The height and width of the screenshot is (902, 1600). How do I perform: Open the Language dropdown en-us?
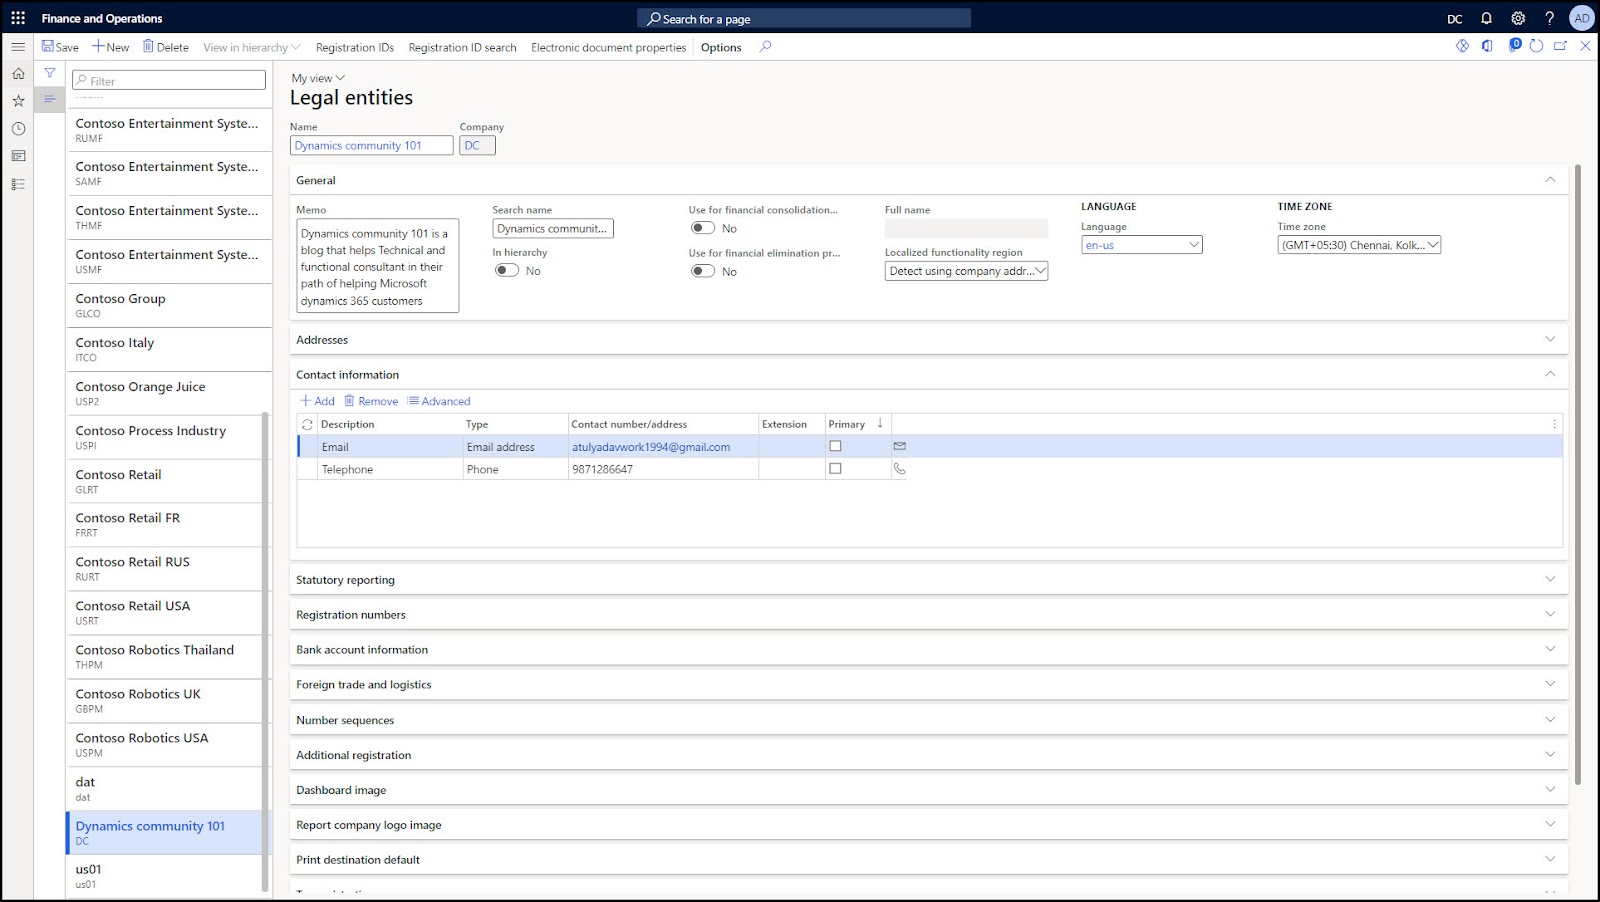pyautogui.click(x=1141, y=245)
